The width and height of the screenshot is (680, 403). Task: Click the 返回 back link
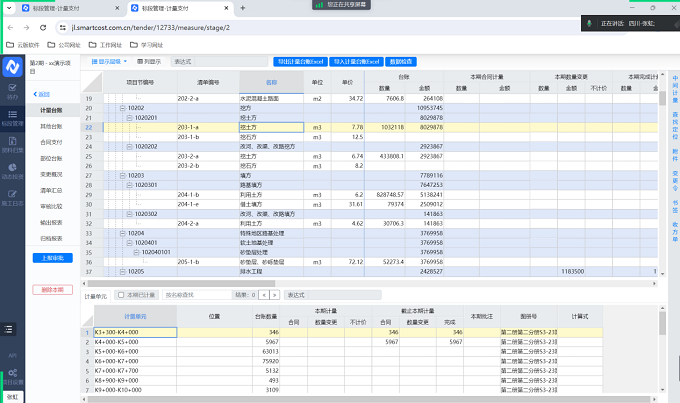[x=44, y=94]
